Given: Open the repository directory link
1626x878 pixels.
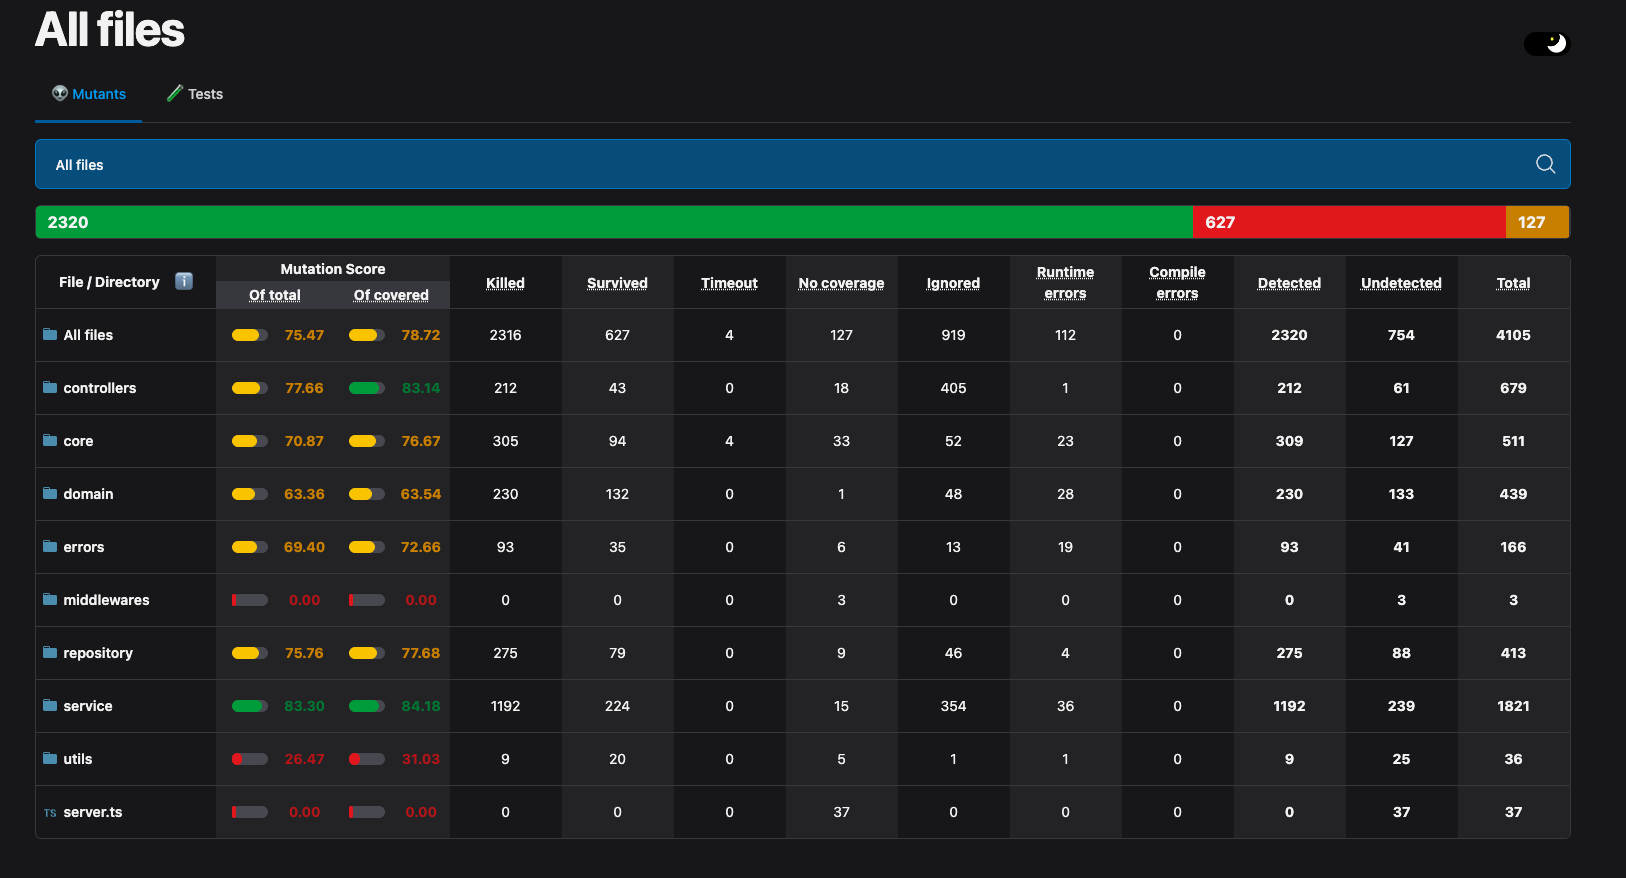Looking at the screenshot, I should 98,653.
